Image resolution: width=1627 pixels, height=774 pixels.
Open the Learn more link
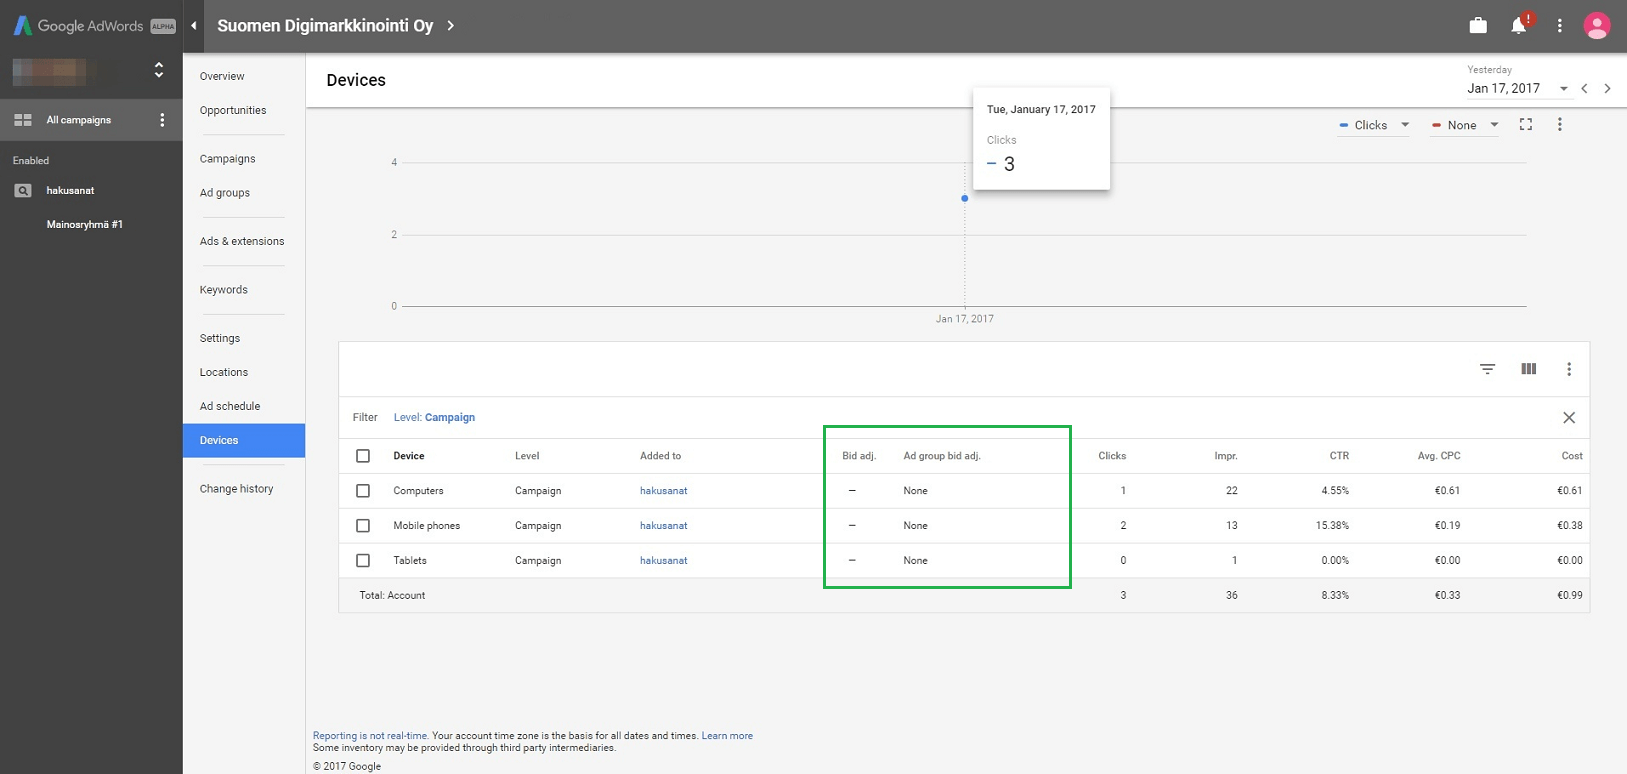point(727,736)
